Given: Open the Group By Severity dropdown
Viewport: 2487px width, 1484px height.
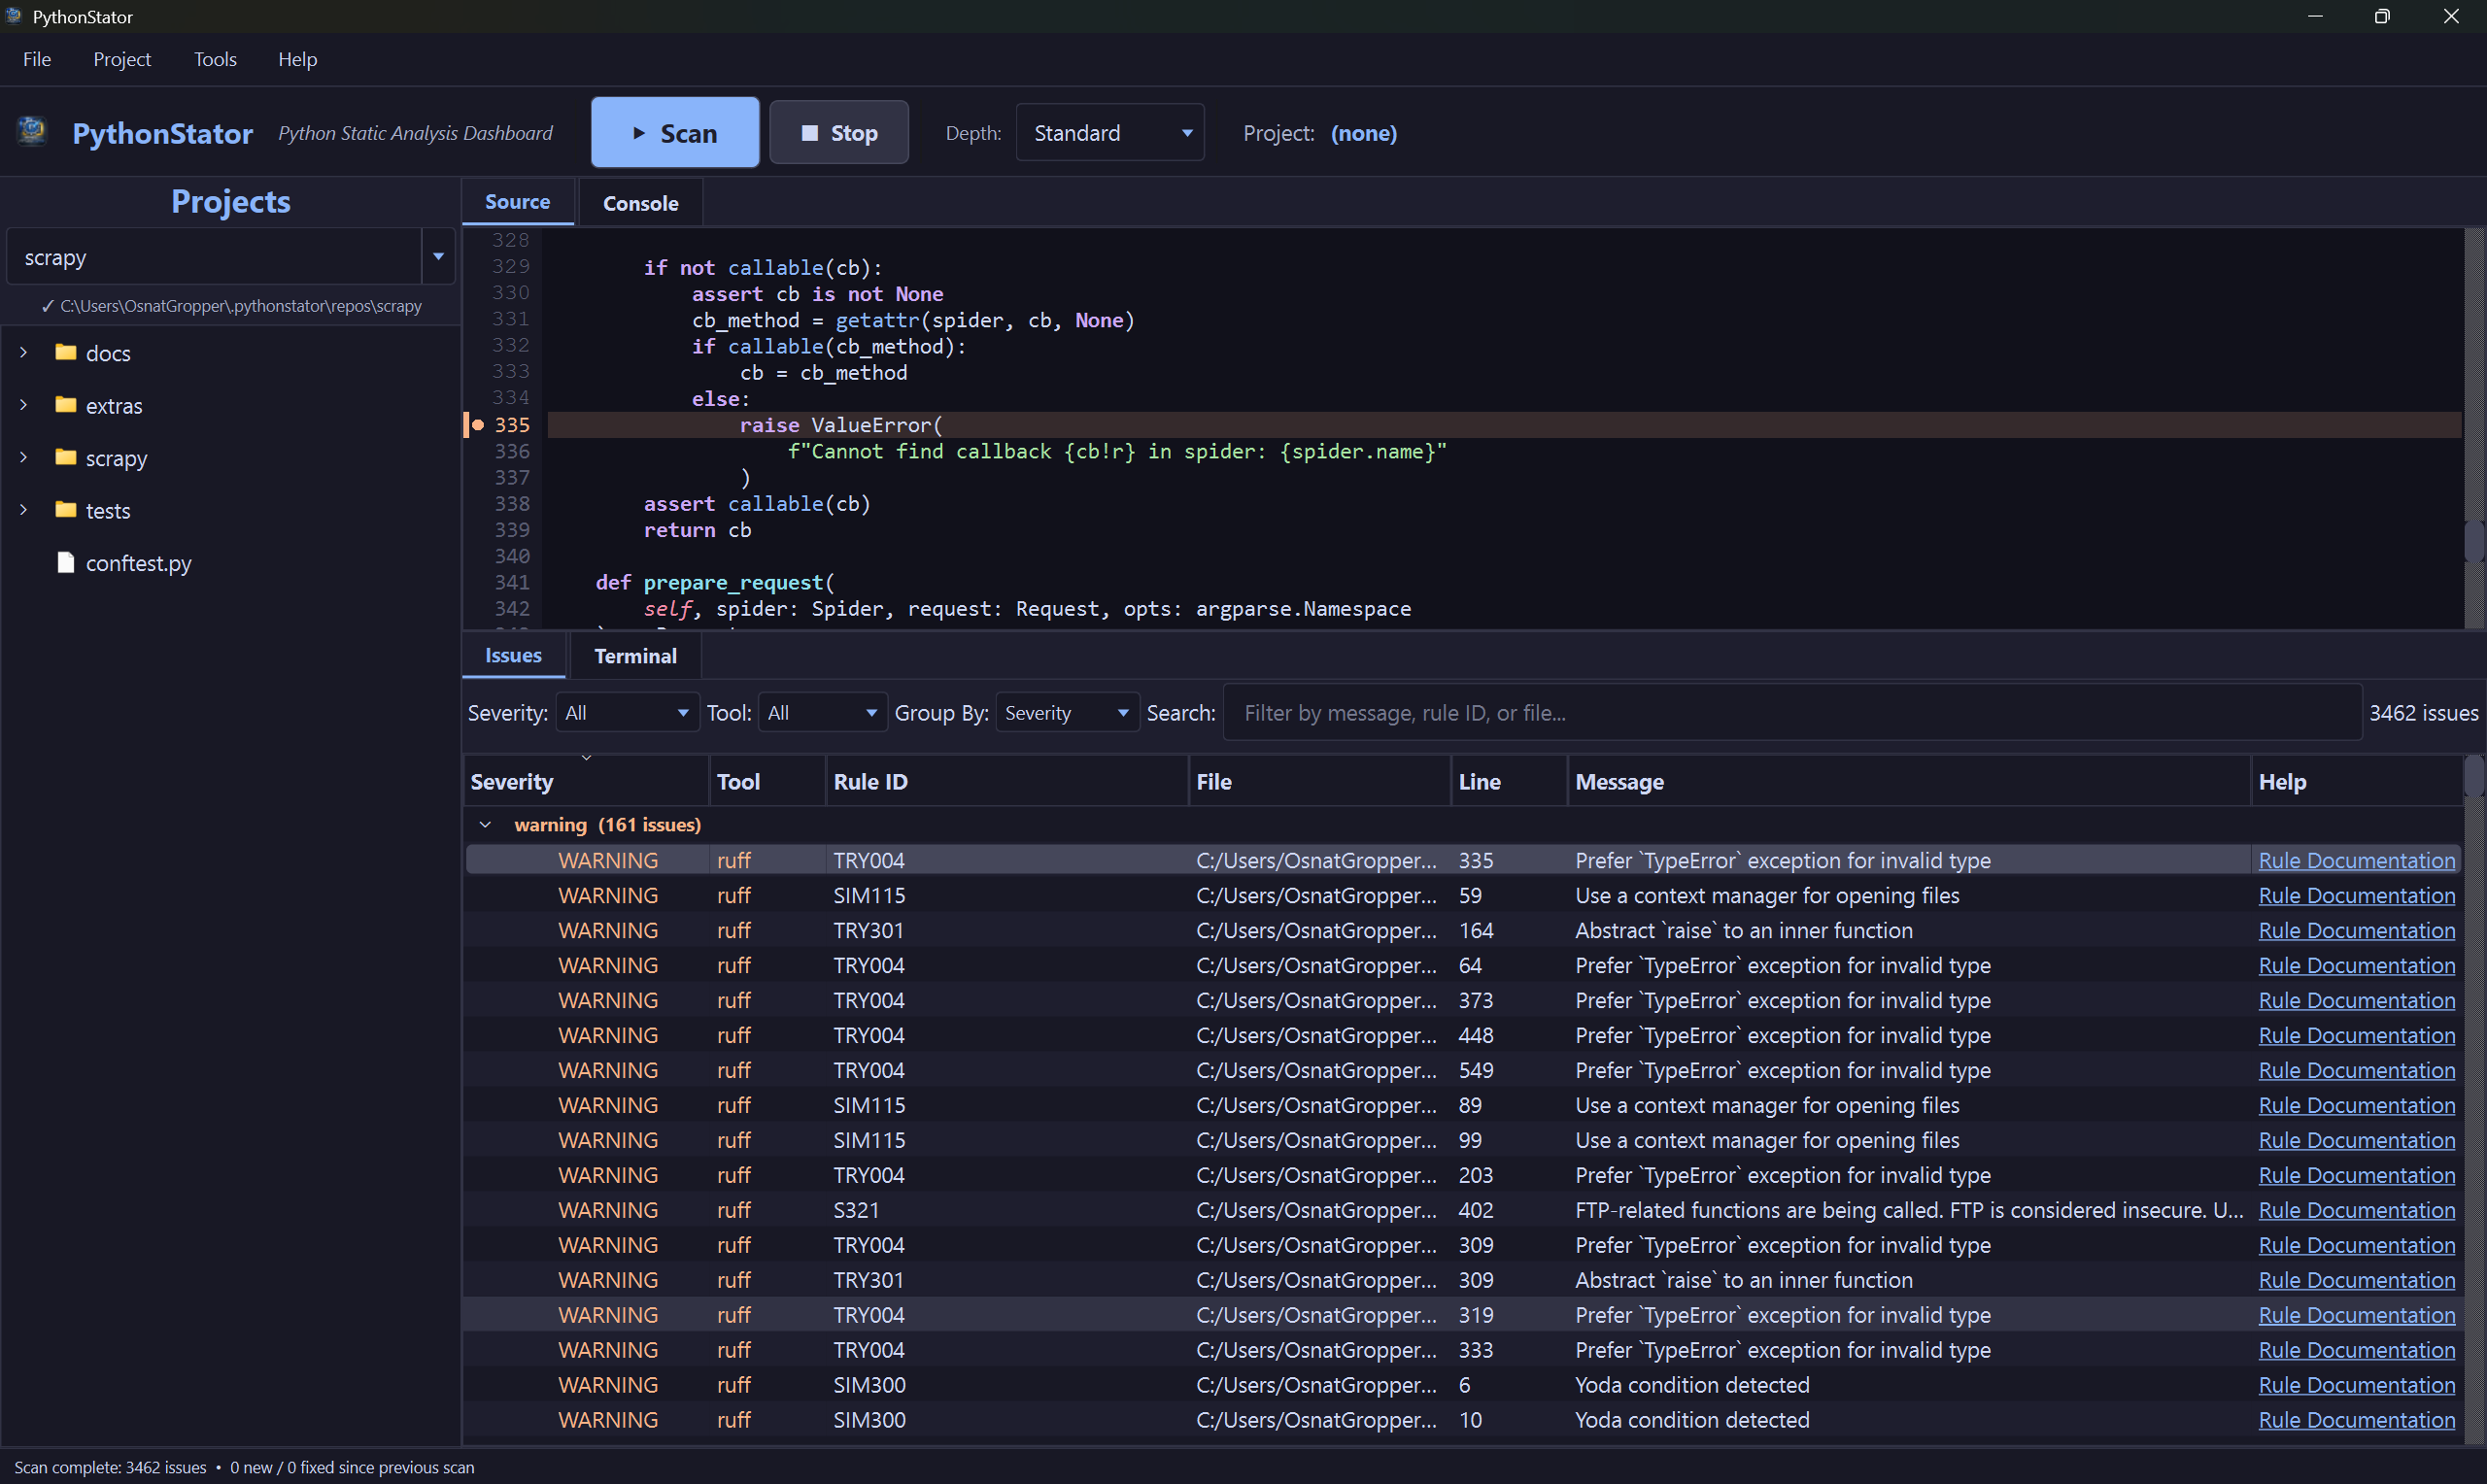Looking at the screenshot, I should [x=1067, y=713].
